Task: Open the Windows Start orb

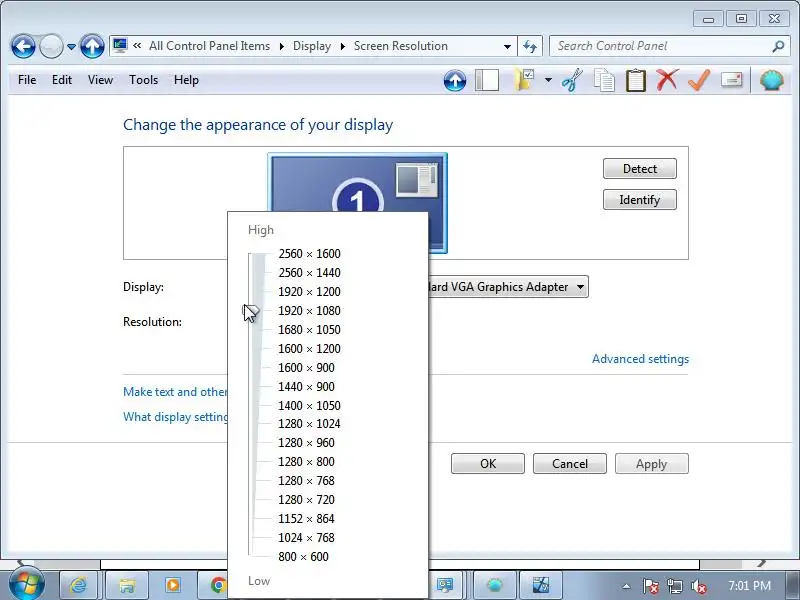Action: (x=26, y=583)
